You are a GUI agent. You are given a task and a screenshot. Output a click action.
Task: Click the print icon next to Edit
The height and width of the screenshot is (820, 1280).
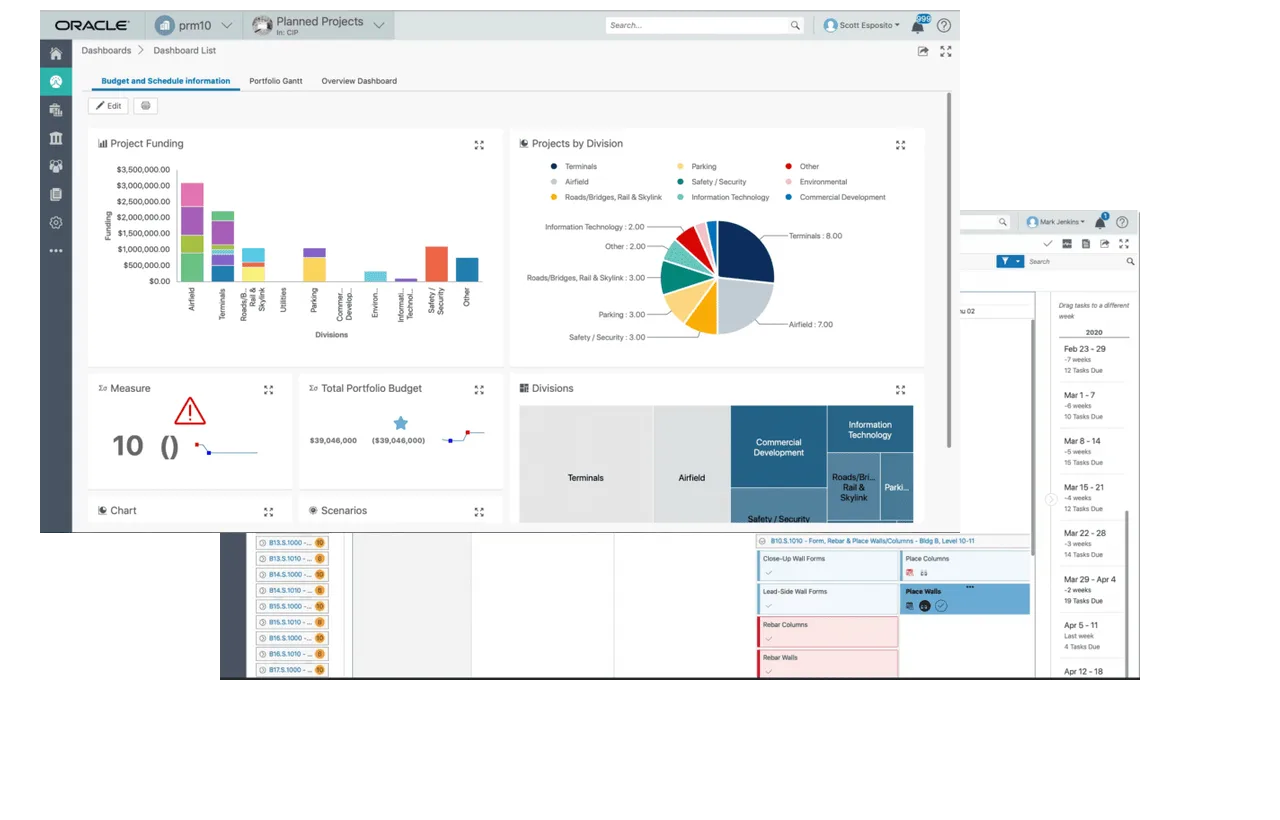145,105
